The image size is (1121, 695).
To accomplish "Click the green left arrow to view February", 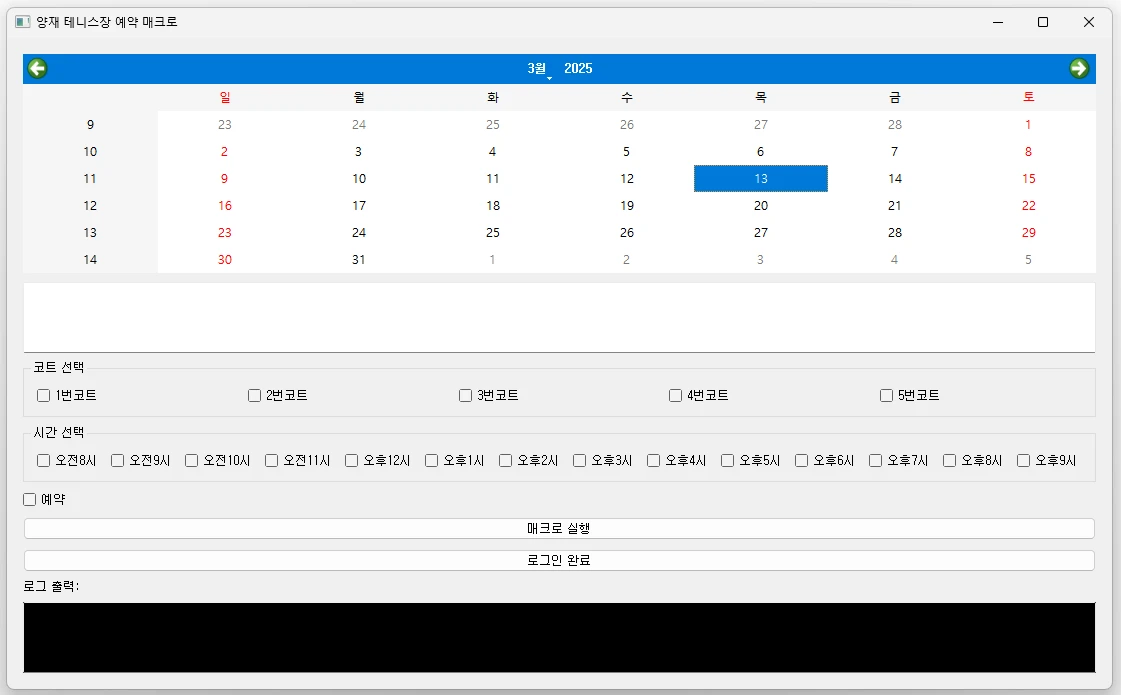I will (x=37, y=68).
